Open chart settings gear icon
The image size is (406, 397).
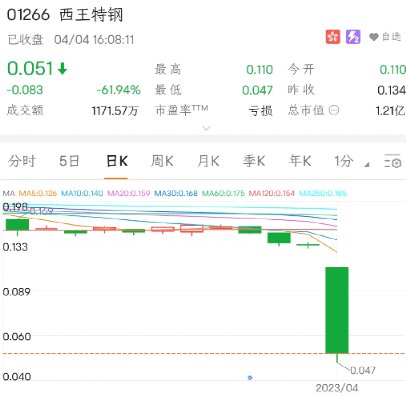click(392, 161)
